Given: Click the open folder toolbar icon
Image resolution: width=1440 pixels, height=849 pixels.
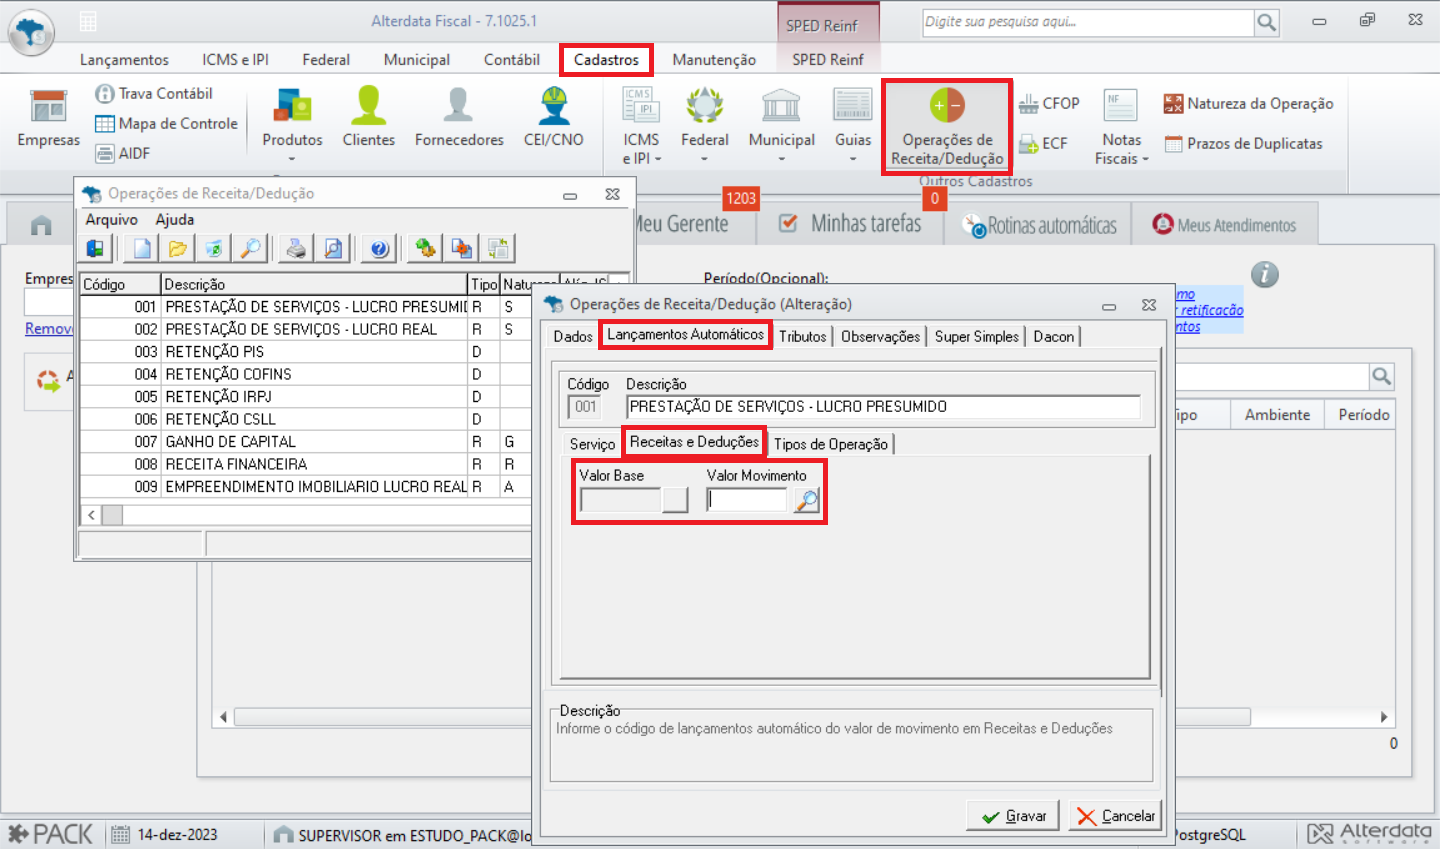Looking at the screenshot, I should click(x=178, y=248).
